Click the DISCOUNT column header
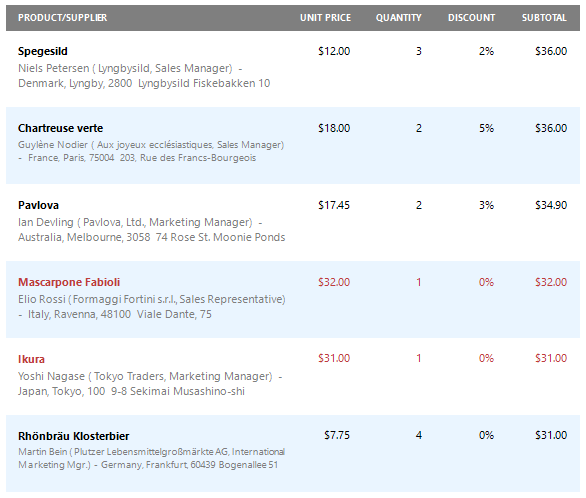586x498 pixels. click(471, 18)
